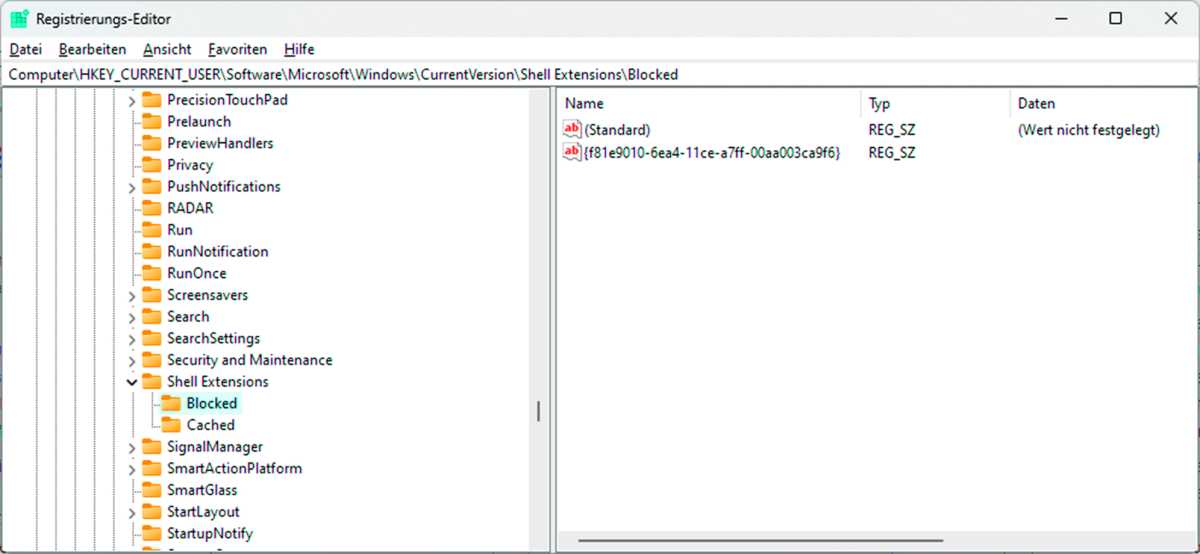The height and width of the screenshot is (554, 1200).
Task: Expand the SmartActionPlatform key
Action: pyautogui.click(x=132, y=469)
